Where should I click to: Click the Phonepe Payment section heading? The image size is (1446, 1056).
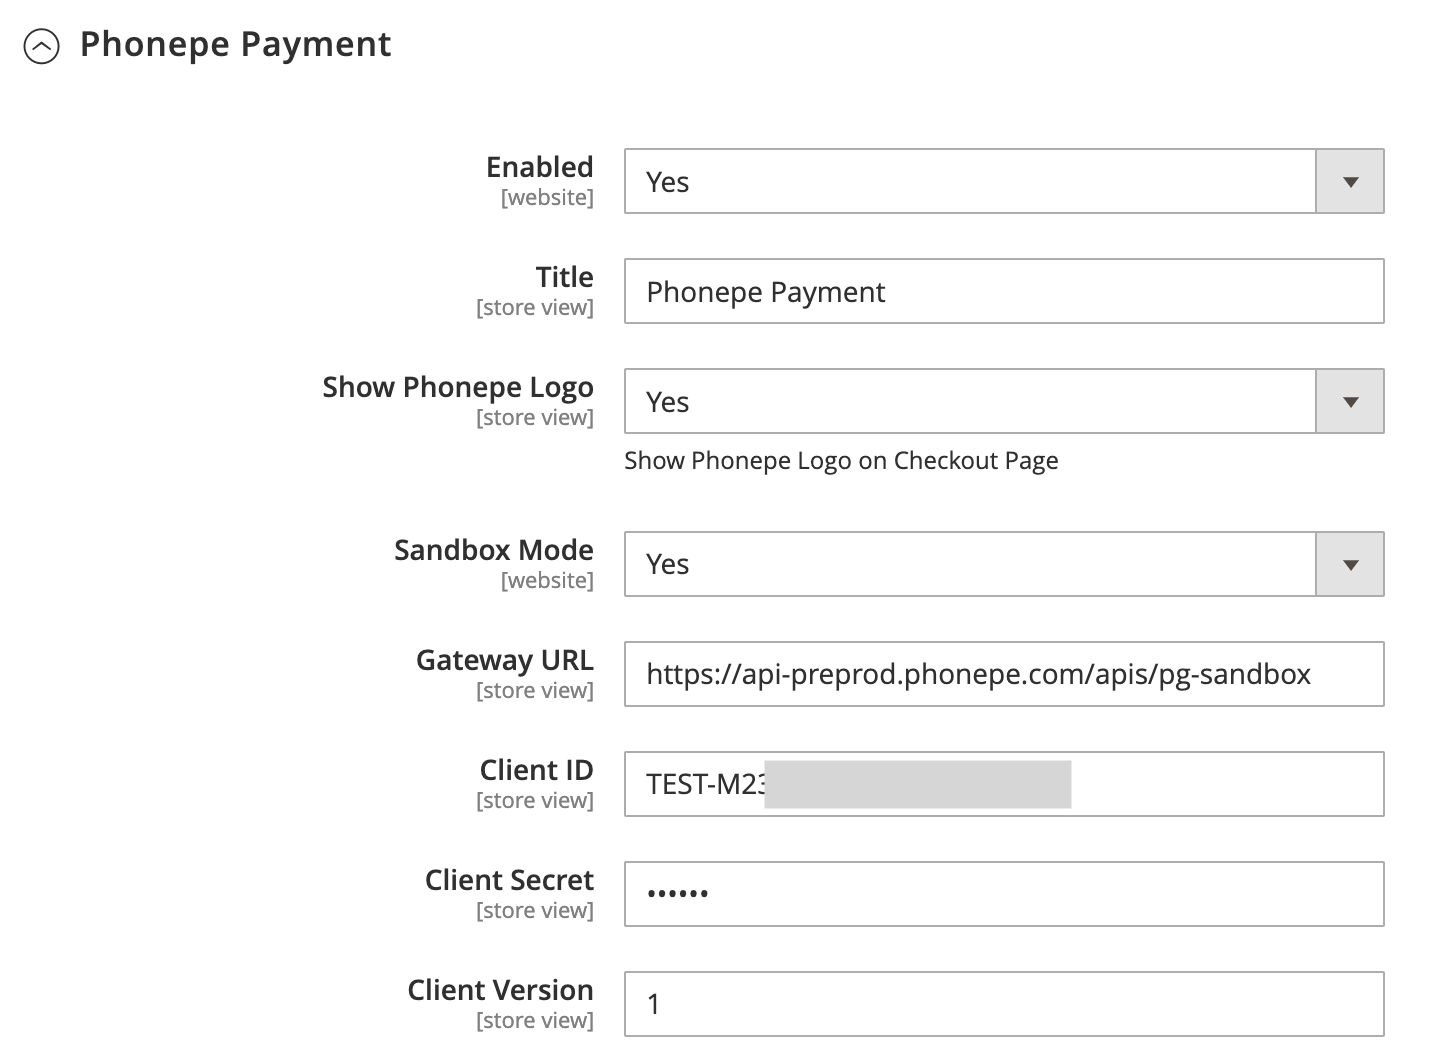235,44
